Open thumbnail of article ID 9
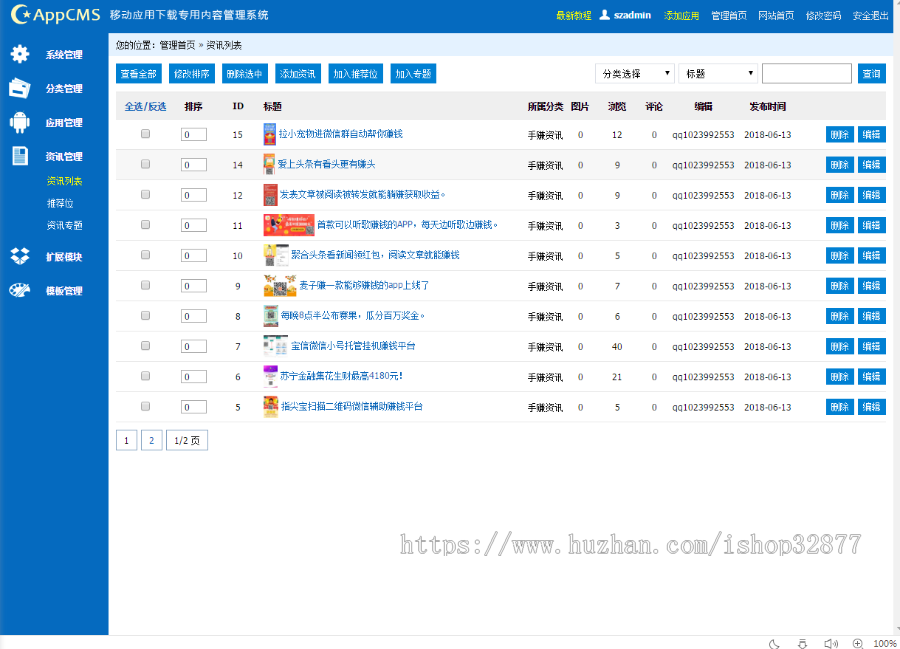 click(280, 285)
